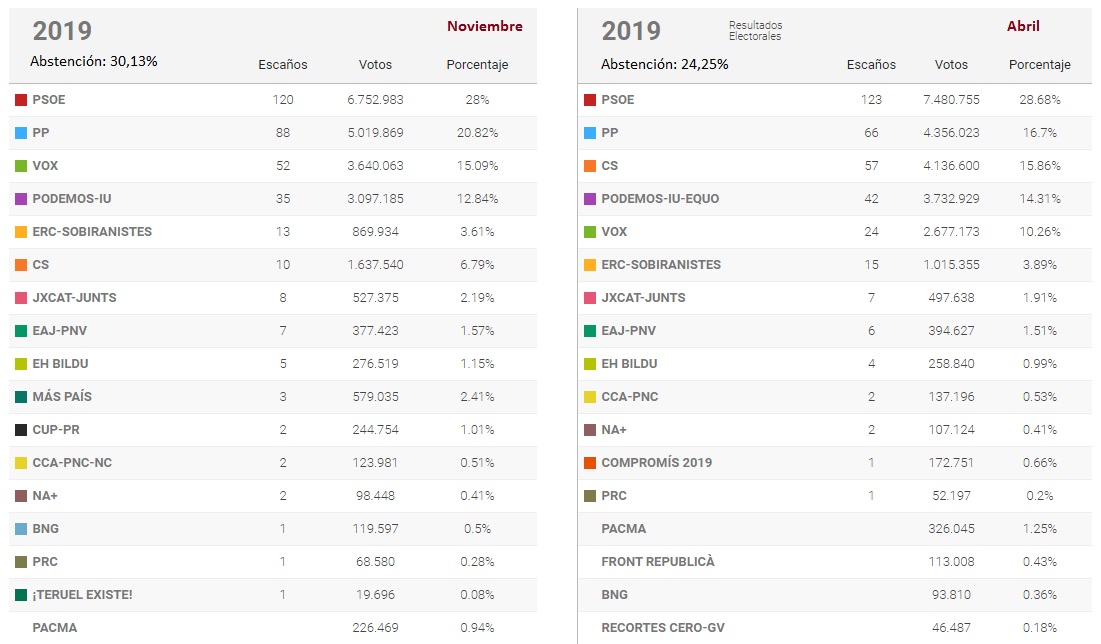Click Escaños column header in November table
Screen dimensions: 1101x644
283,65
